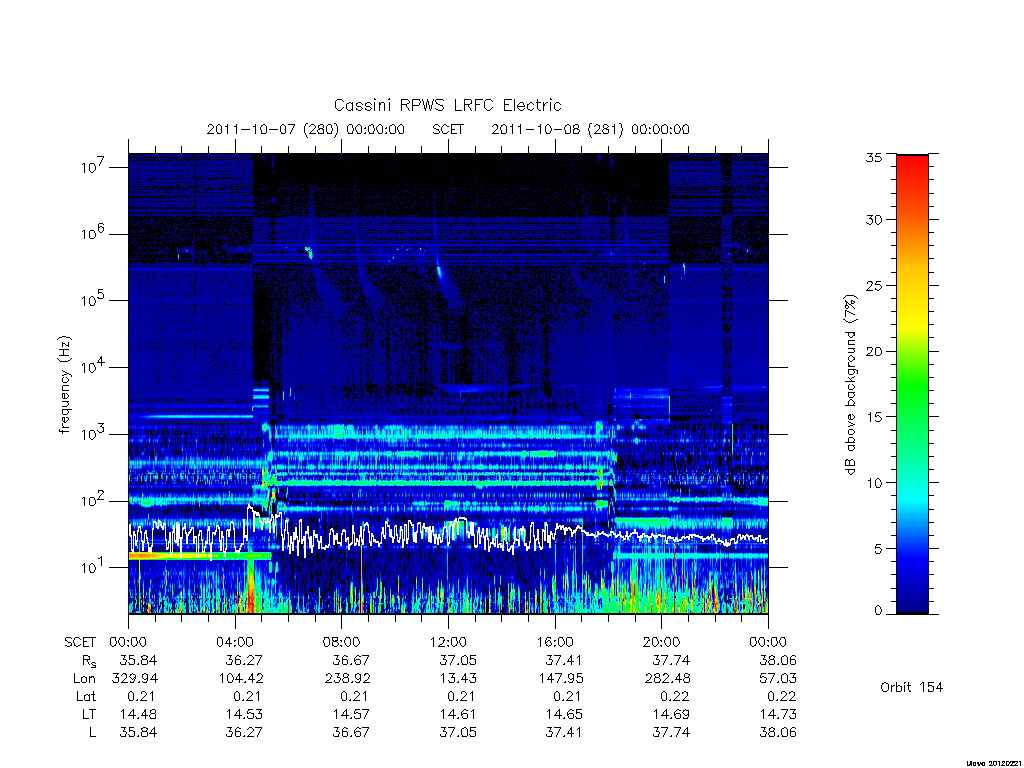
Task: Click the Lat value '0.22' under 20:00
Action: pos(675,696)
